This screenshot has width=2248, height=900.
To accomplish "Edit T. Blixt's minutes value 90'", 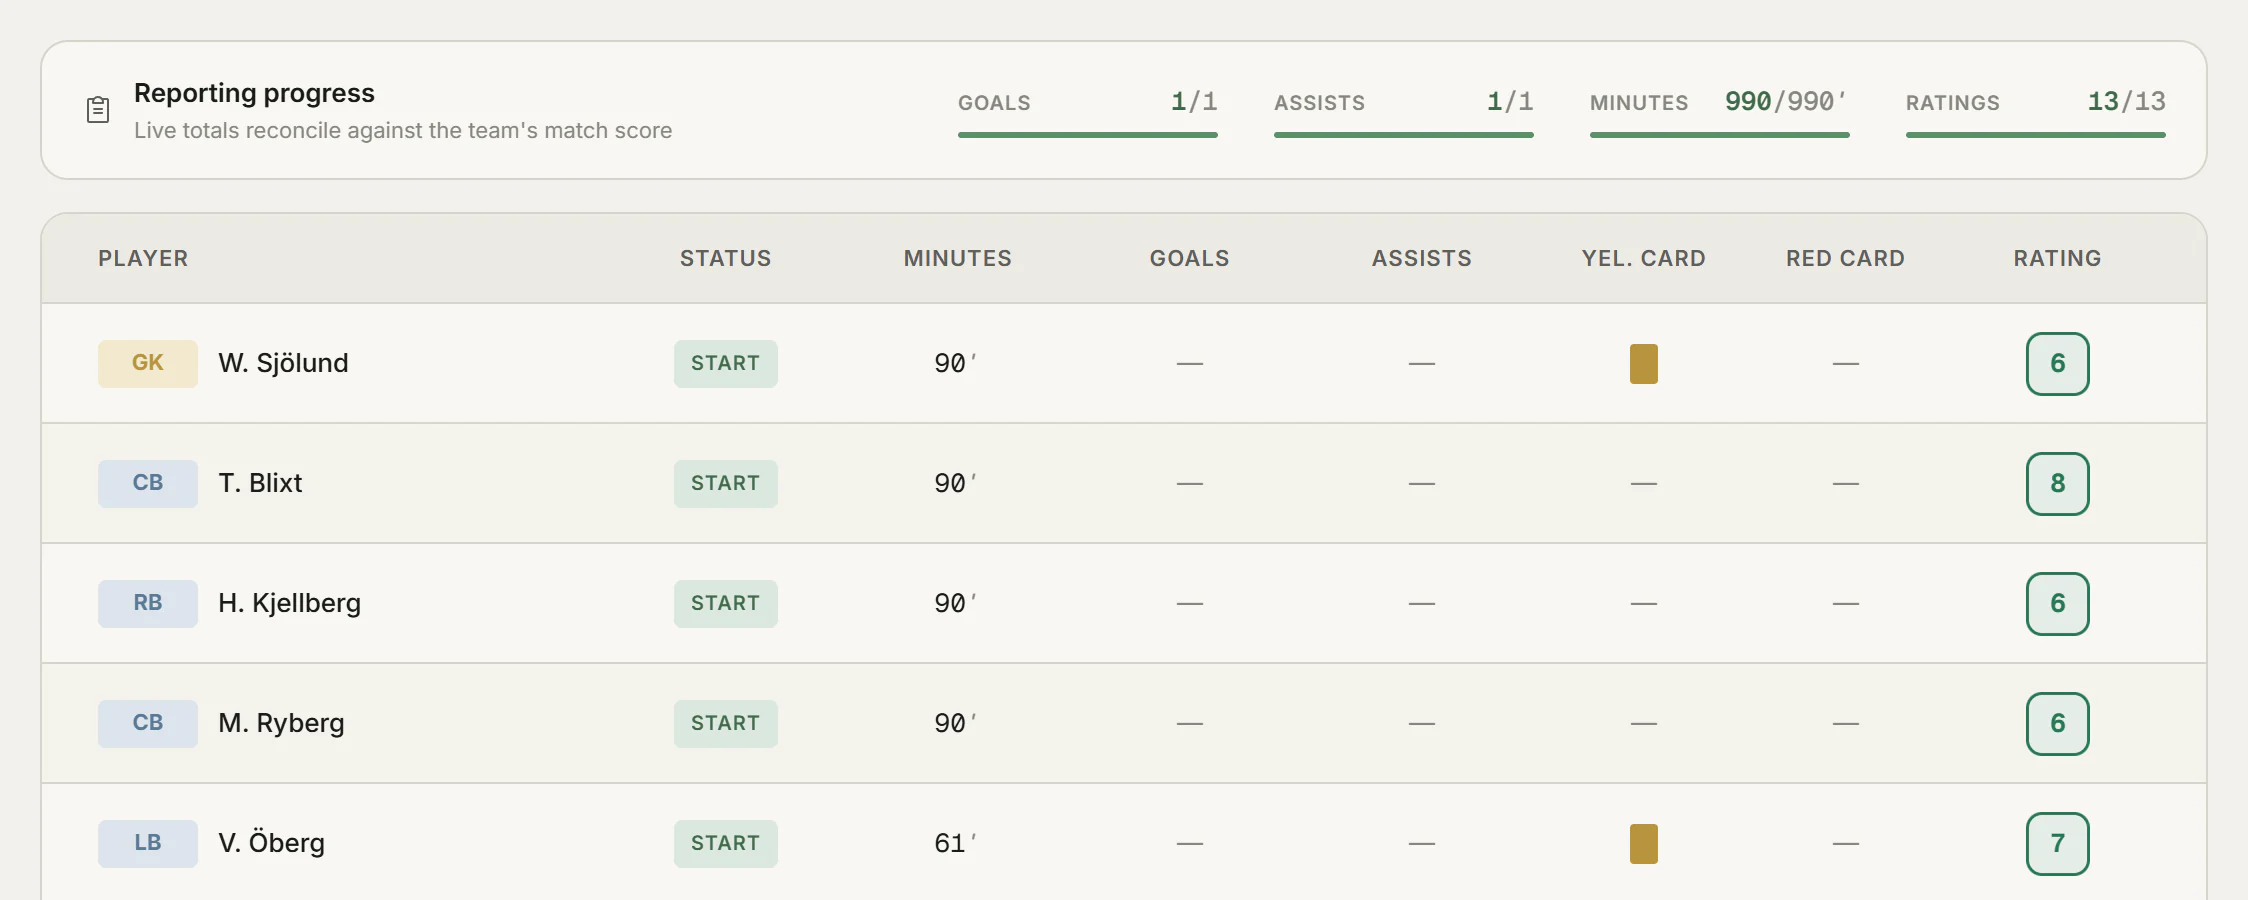I will point(956,483).
